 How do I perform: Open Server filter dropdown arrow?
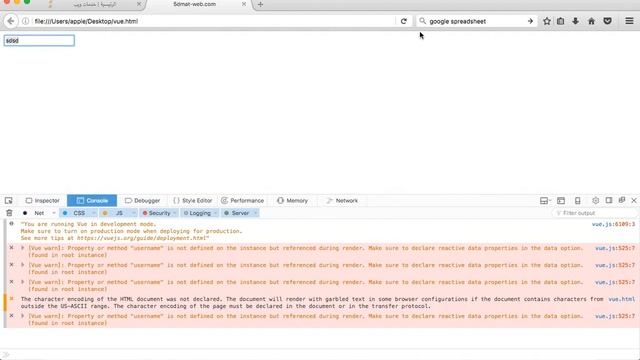click(256, 213)
